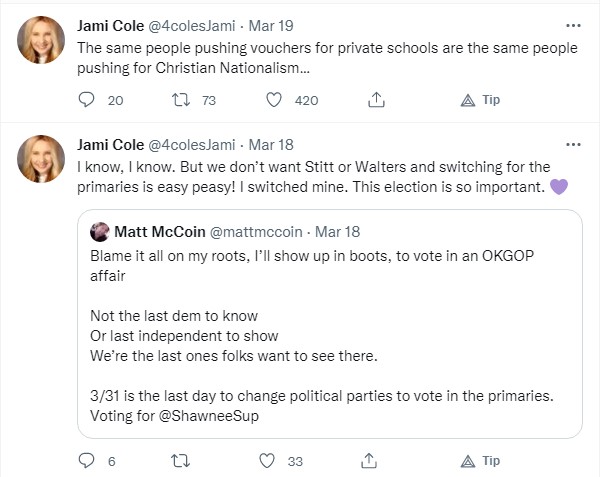Viewport: 604px width, 477px height.
Task: Like the tweet with 420 likes
Action: click(274, 100)
